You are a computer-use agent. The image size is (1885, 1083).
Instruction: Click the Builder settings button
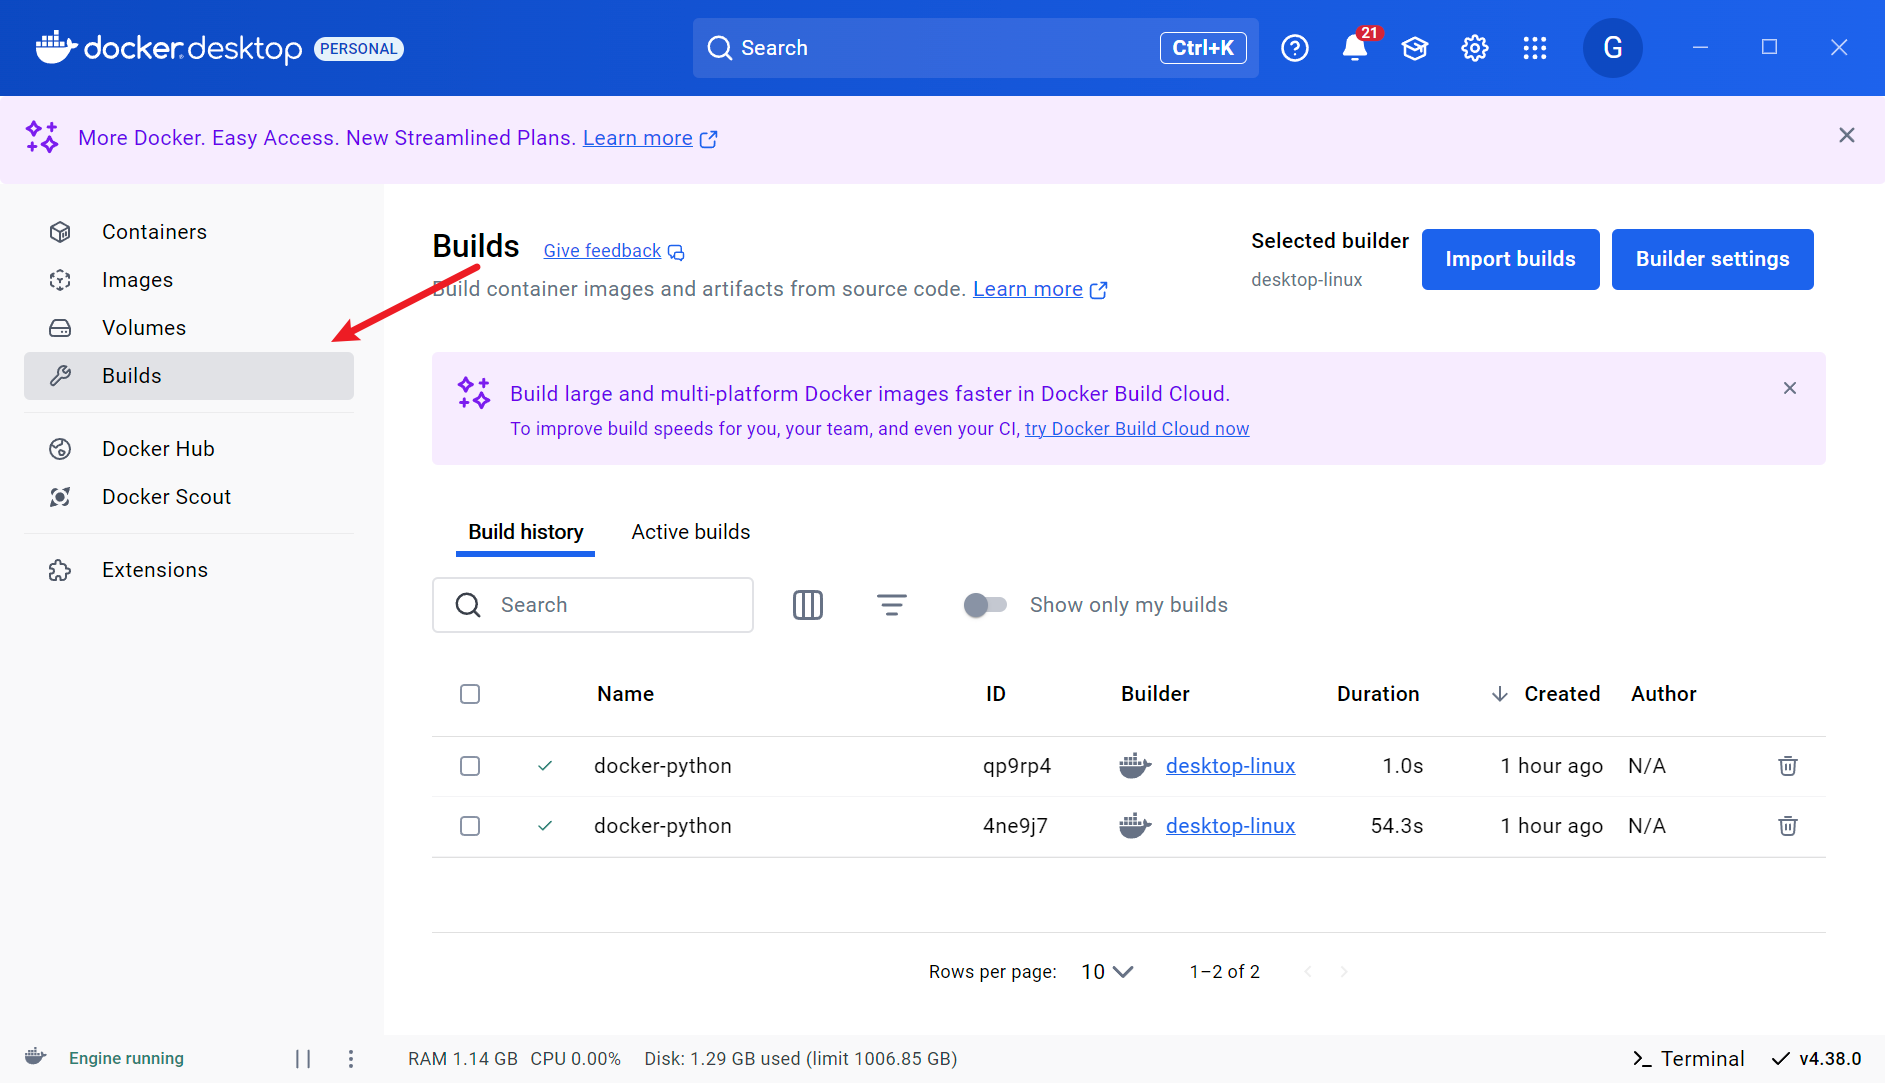click(x=1712, y=259)
